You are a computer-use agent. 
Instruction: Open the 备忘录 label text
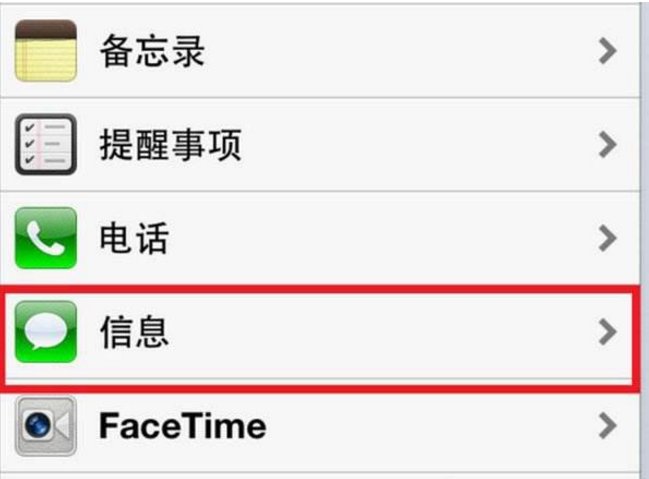click(152, 52)
